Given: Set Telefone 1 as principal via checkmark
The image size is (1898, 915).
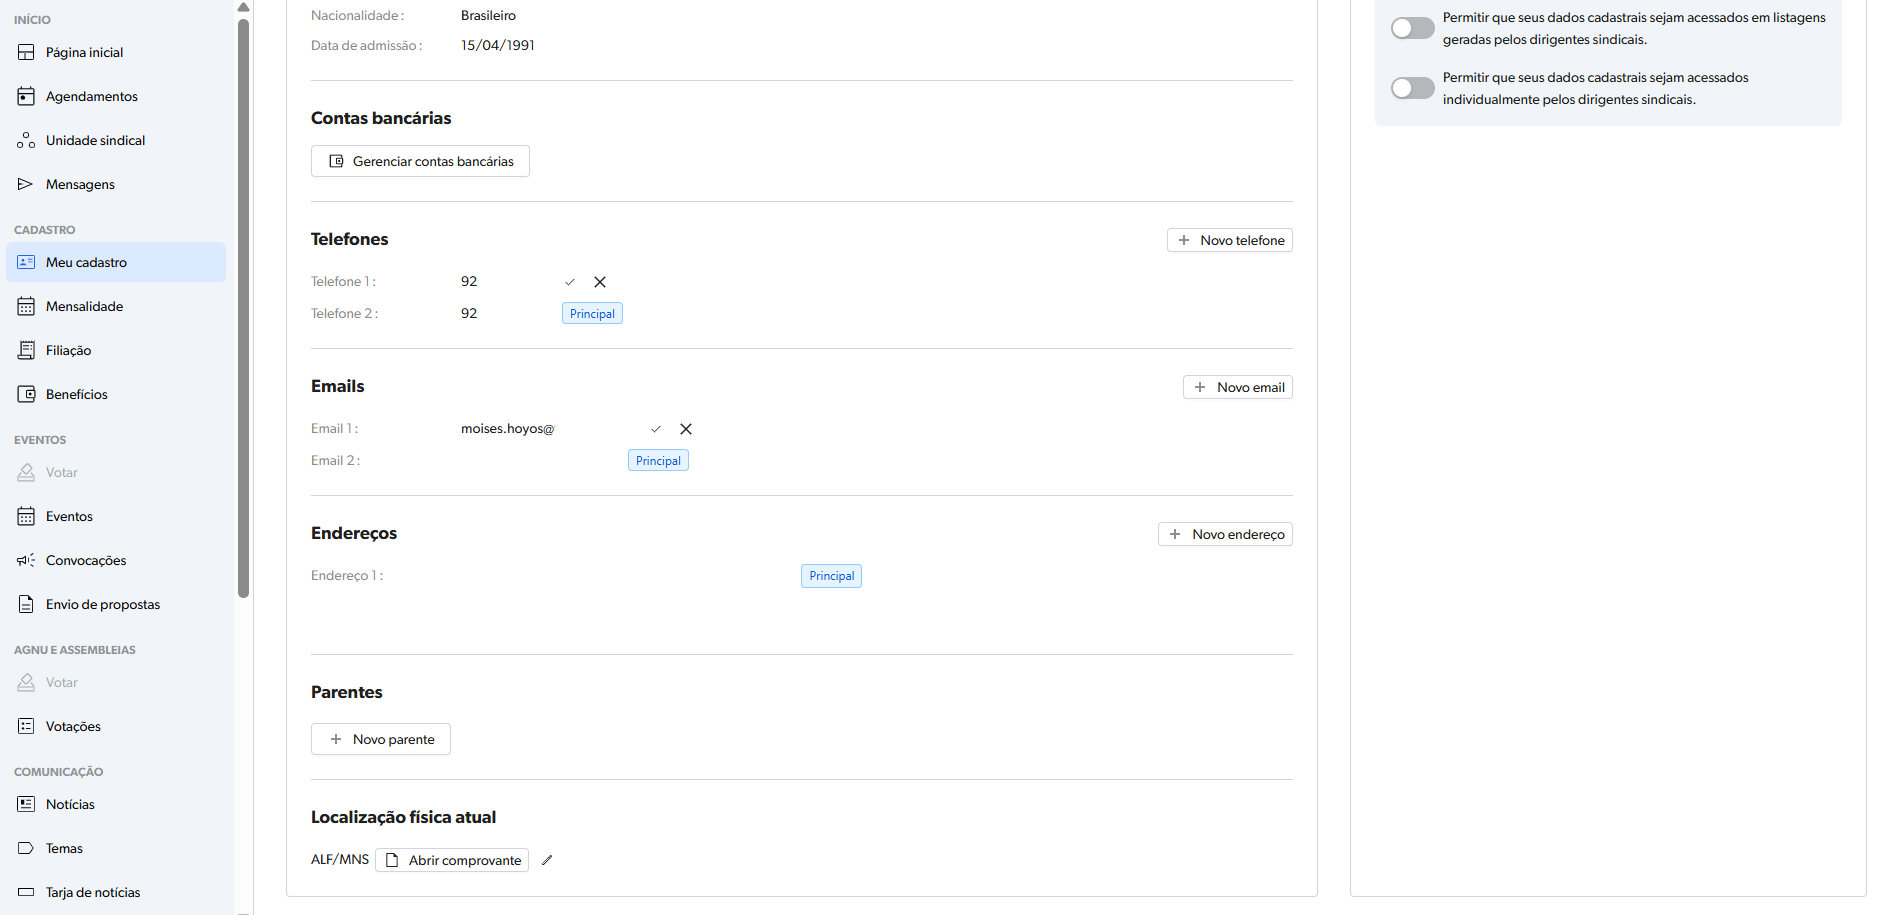Looking at the screenshot, I should pos(570,282).
